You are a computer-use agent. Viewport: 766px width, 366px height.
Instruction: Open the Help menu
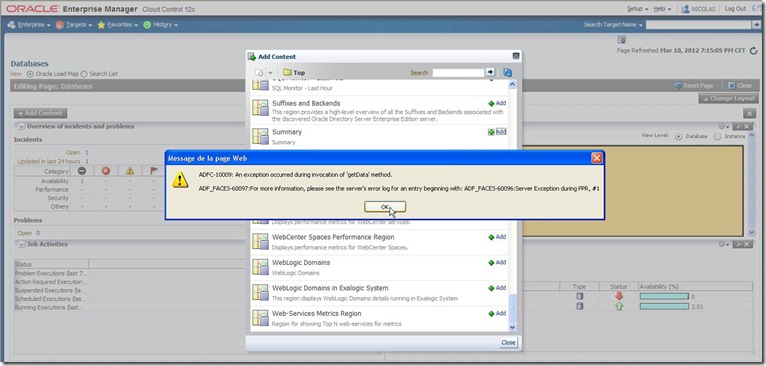coord(662,9)
